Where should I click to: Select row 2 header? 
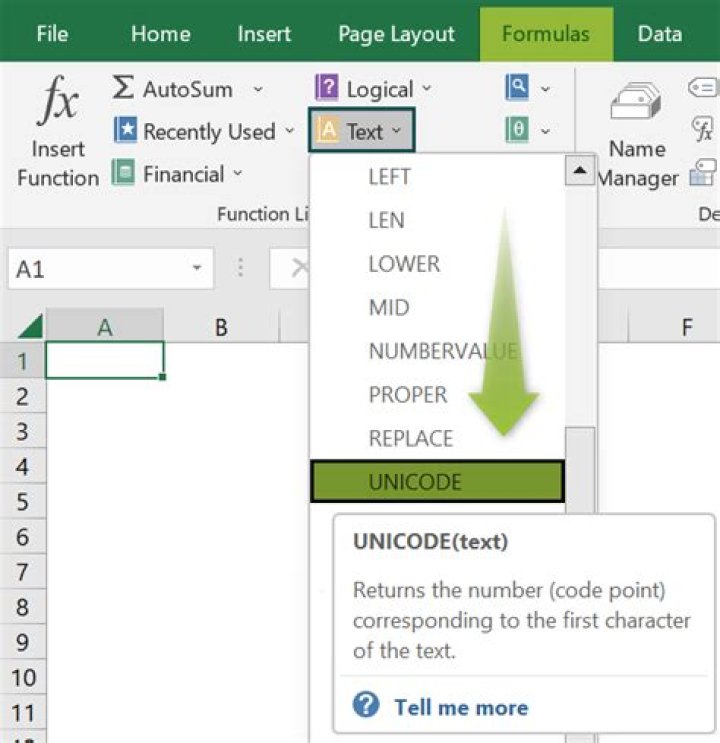click(x=22, y=396)
